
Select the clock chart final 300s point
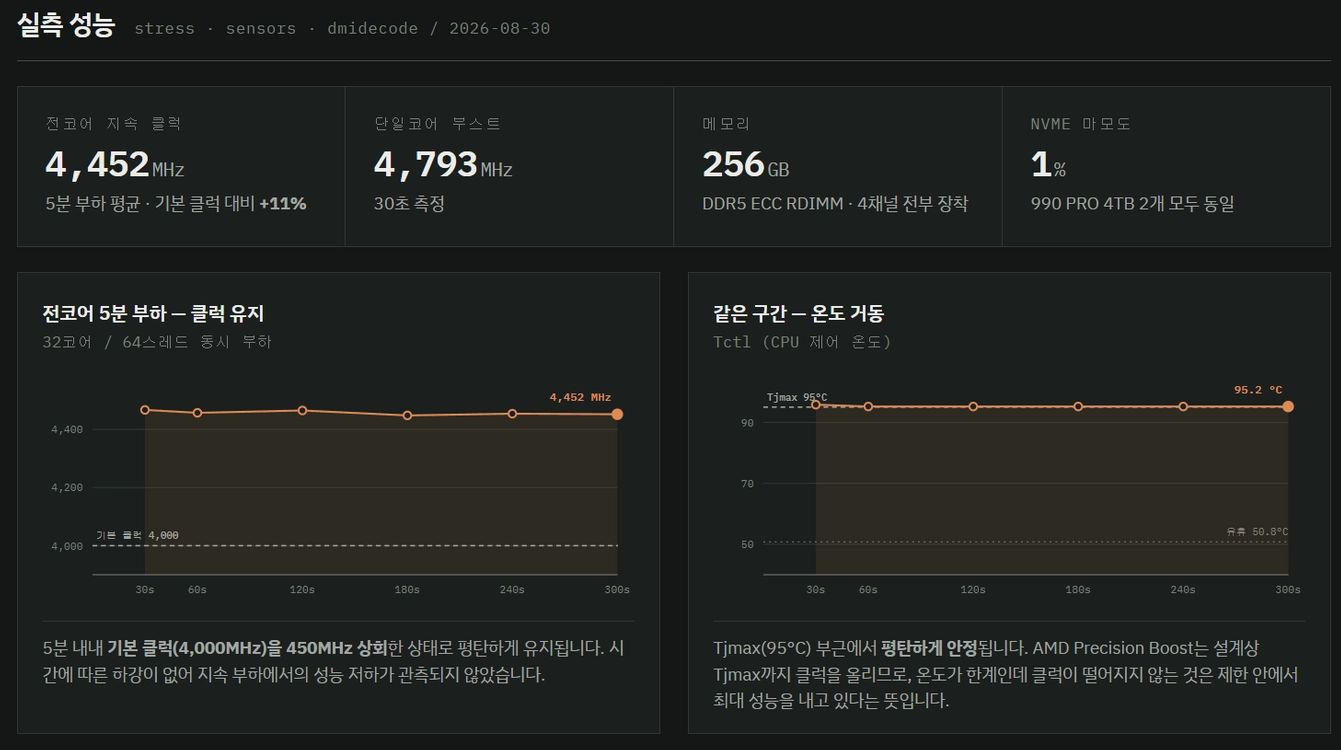click(x=617, y=414)
